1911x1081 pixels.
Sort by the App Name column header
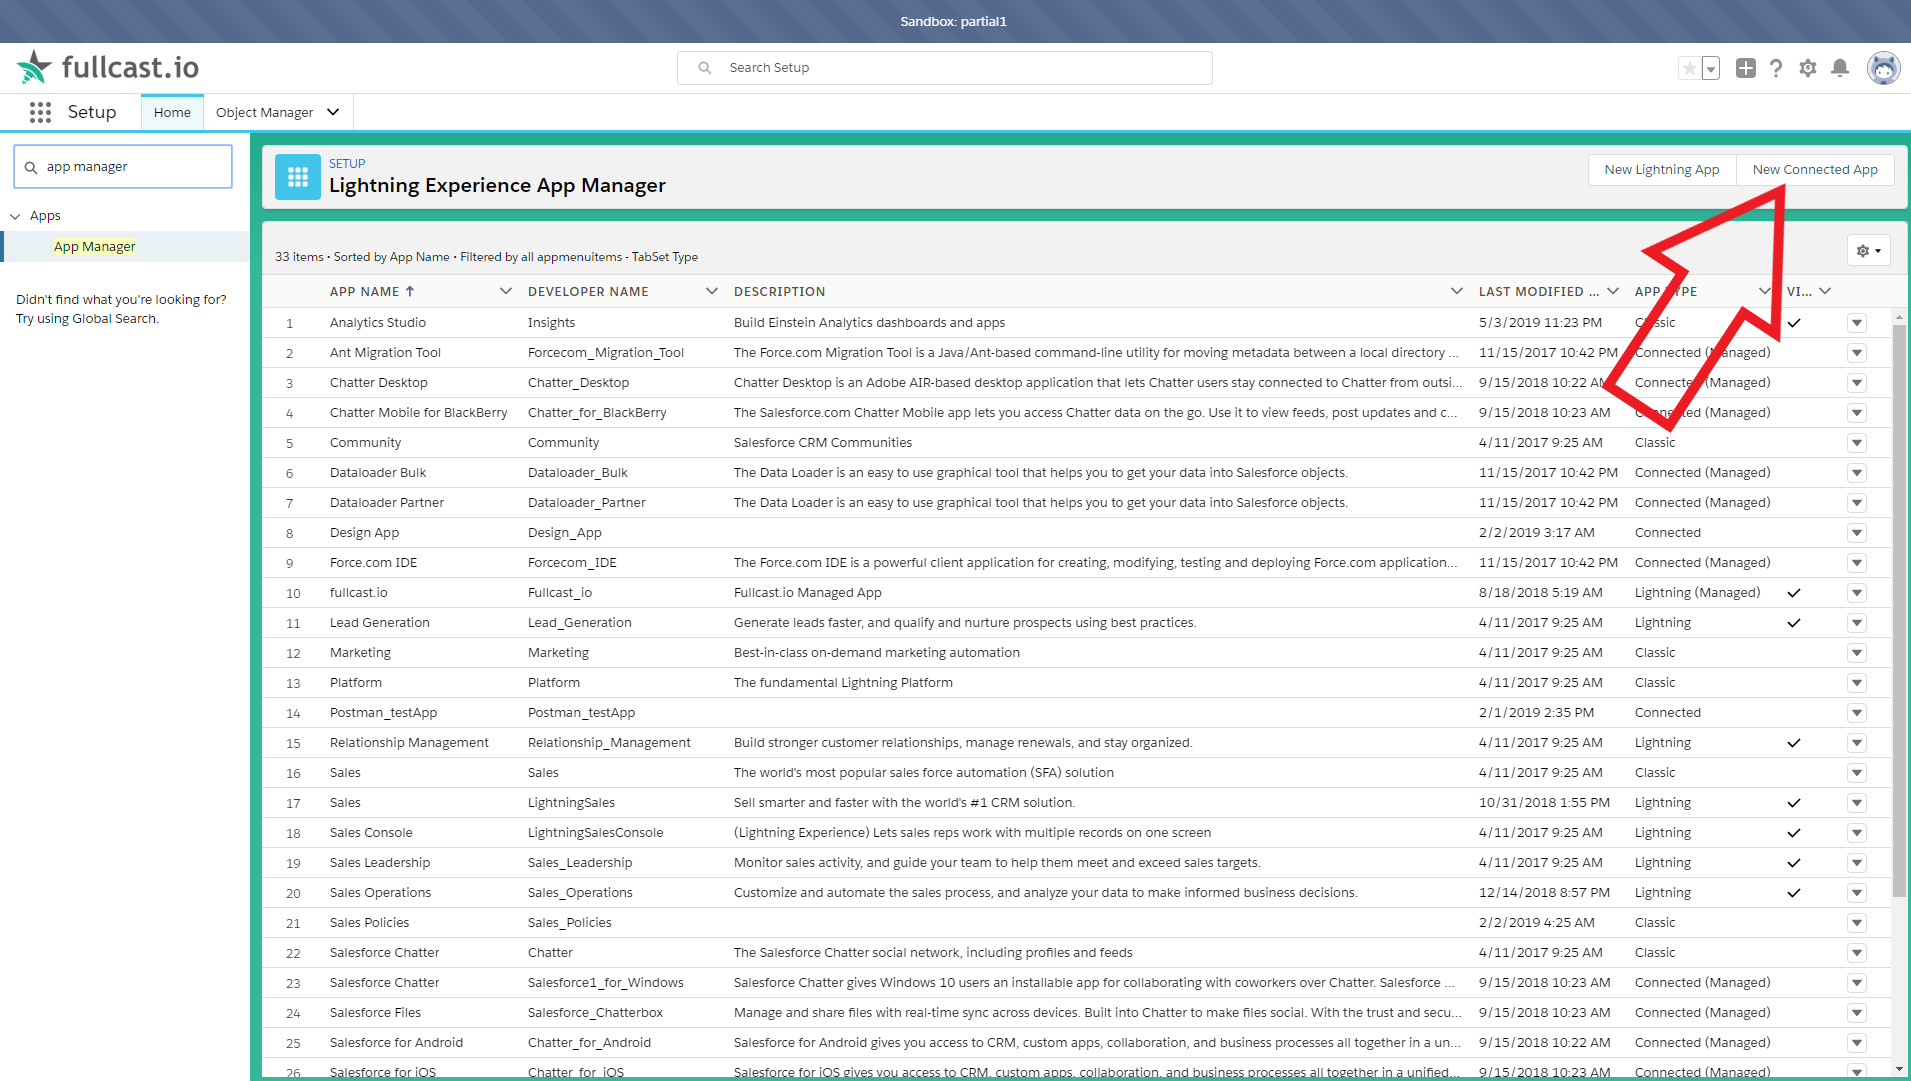tap(372, 292)
